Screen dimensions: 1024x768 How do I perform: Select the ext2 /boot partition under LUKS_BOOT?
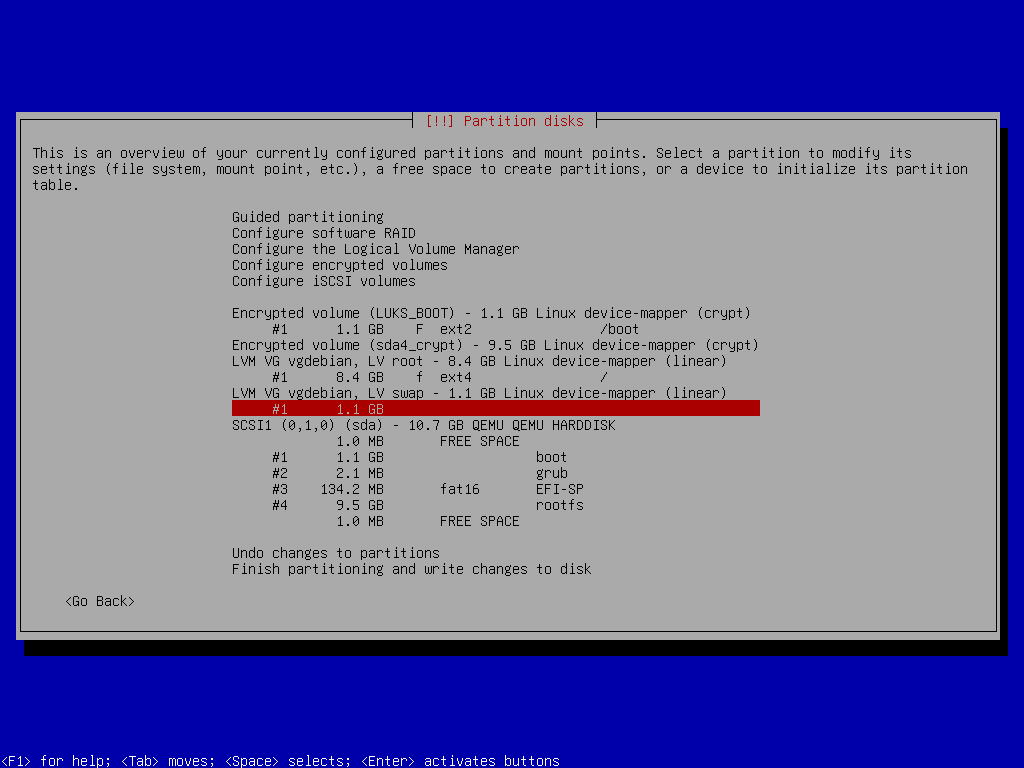(x=400, y=328)
